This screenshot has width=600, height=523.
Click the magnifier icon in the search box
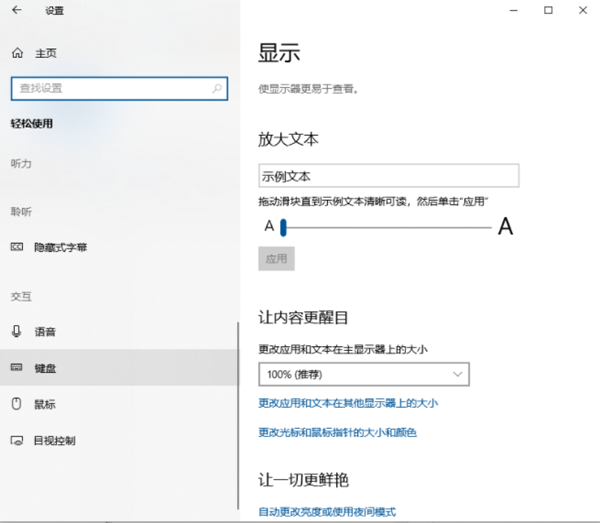(x=218, y=89)
